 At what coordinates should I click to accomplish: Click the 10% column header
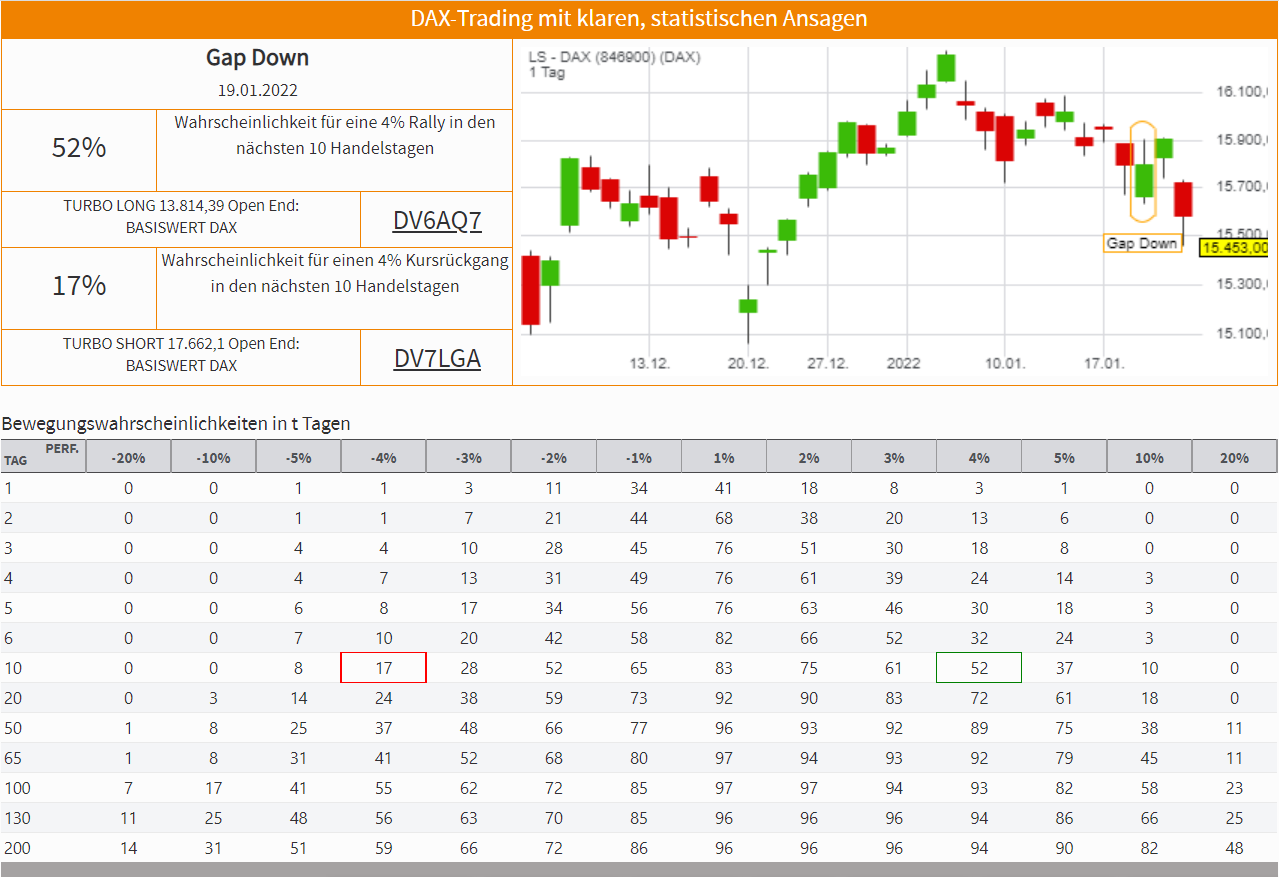click(x=1148, y=457)
